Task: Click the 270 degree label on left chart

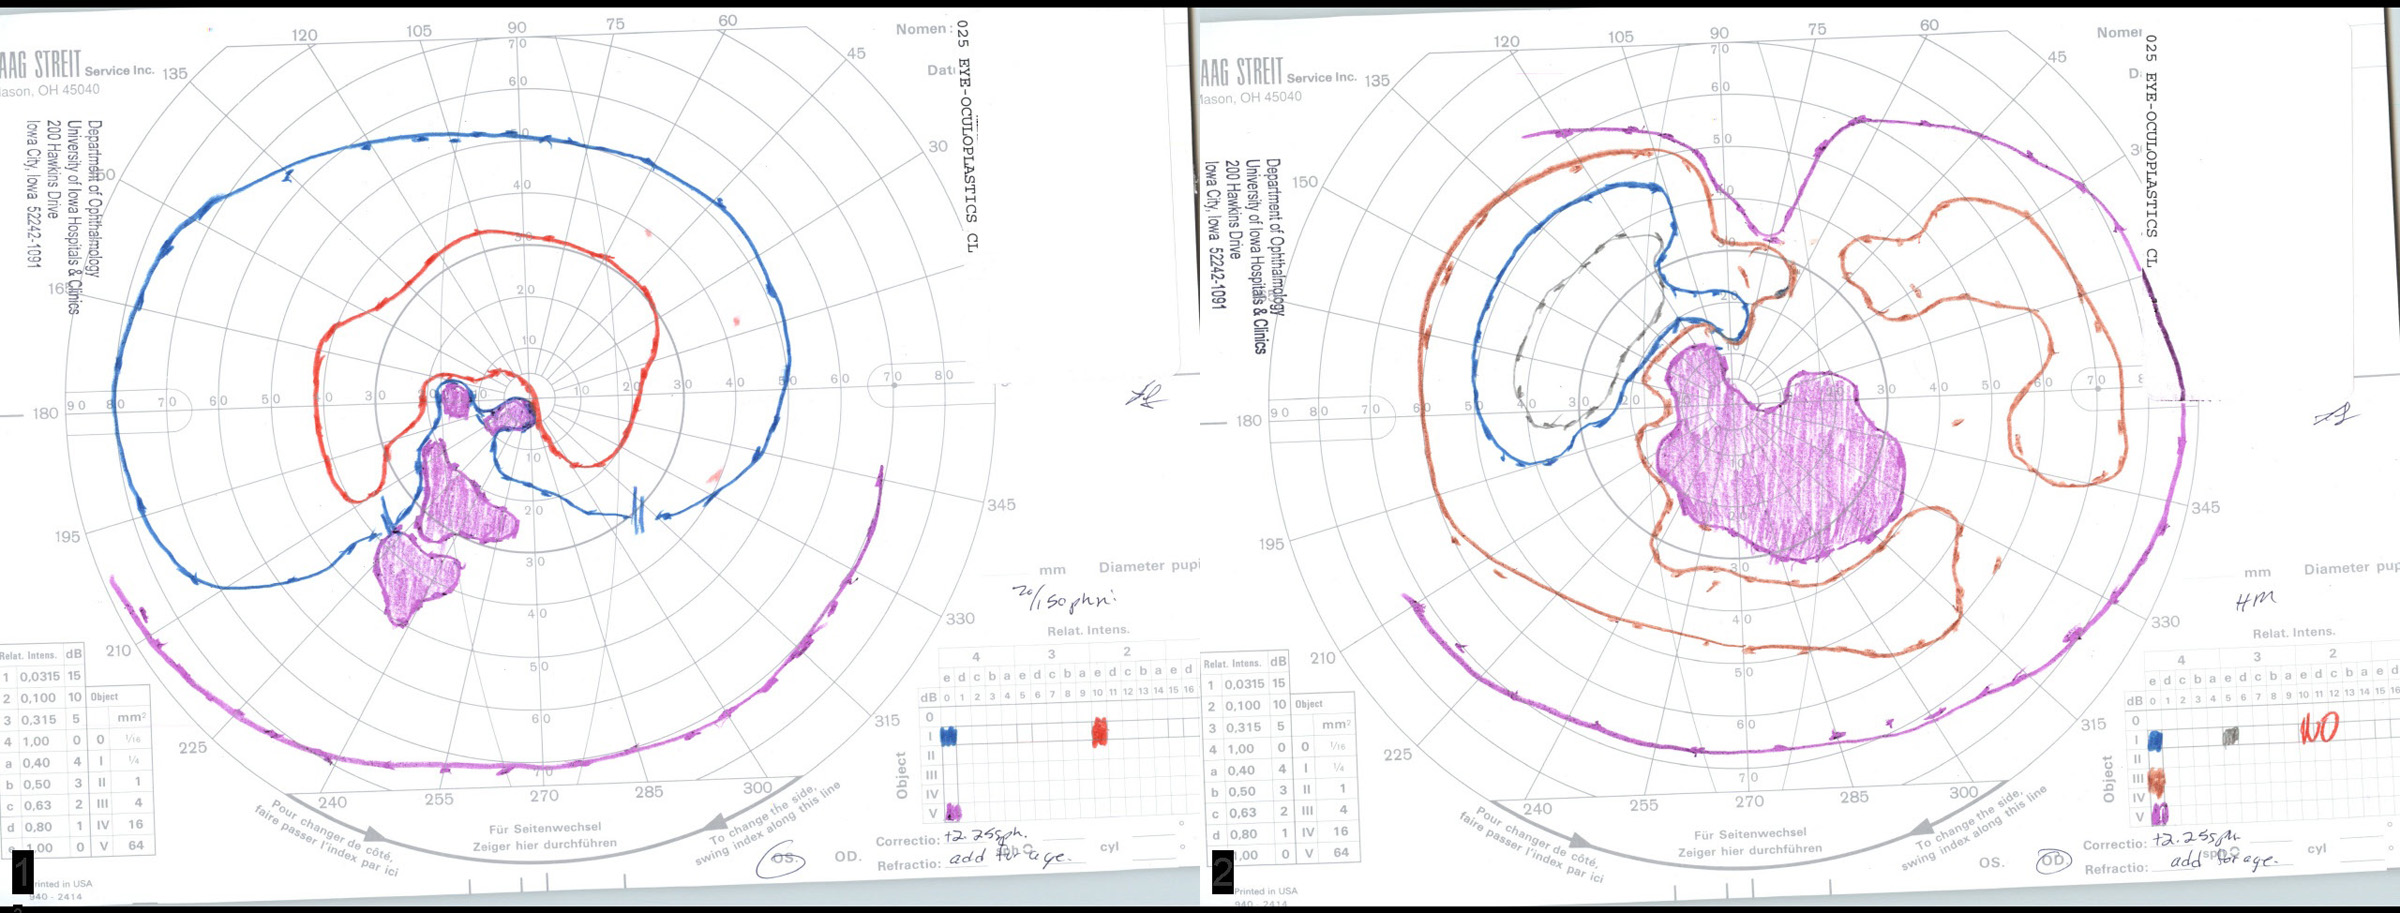Action: pos(544,796)
